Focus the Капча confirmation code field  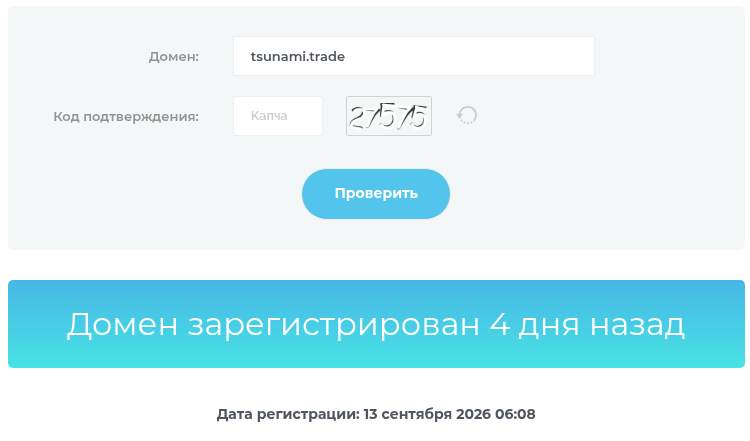point(278,116)
